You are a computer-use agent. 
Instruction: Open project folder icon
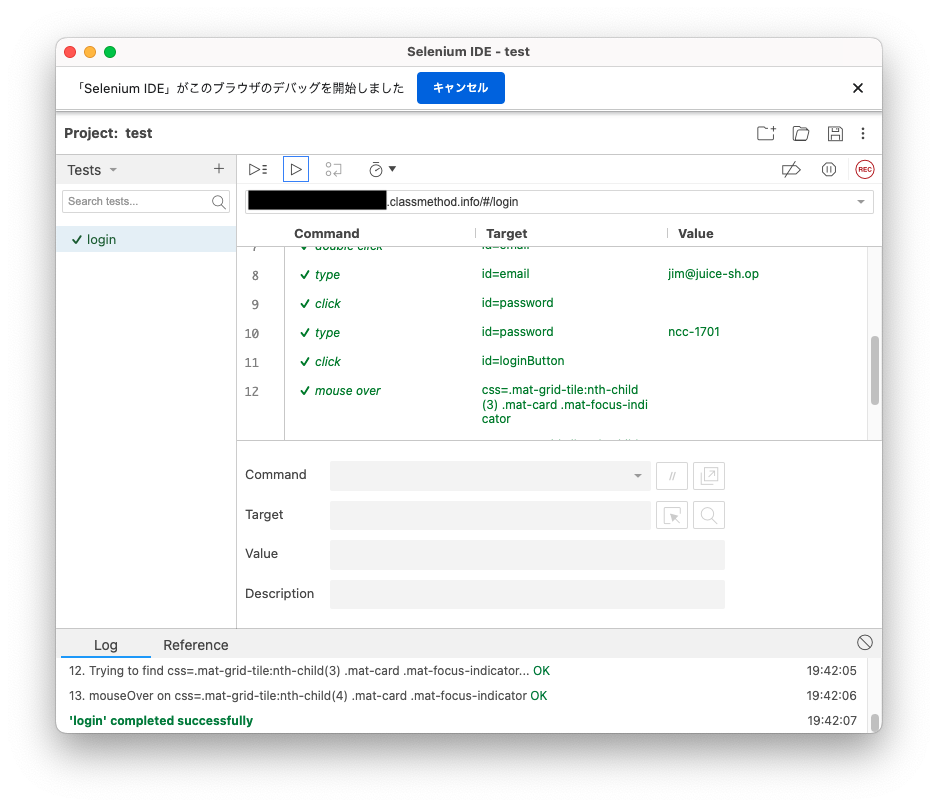pos(800,133)
